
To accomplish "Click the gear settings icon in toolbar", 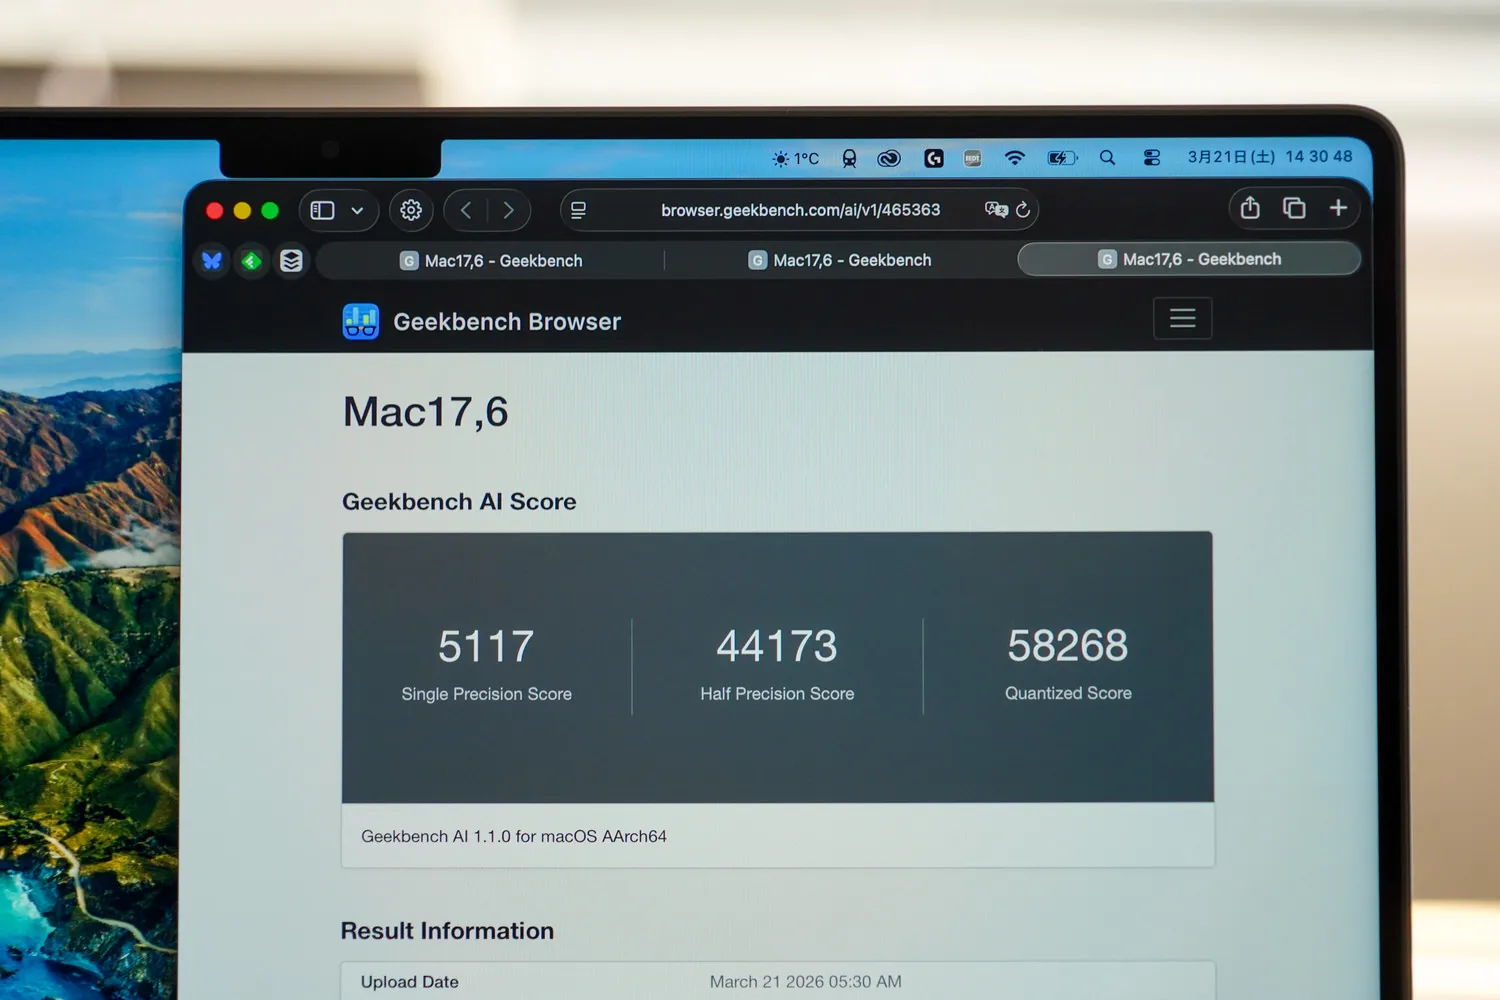I will (x=411, y=210).
